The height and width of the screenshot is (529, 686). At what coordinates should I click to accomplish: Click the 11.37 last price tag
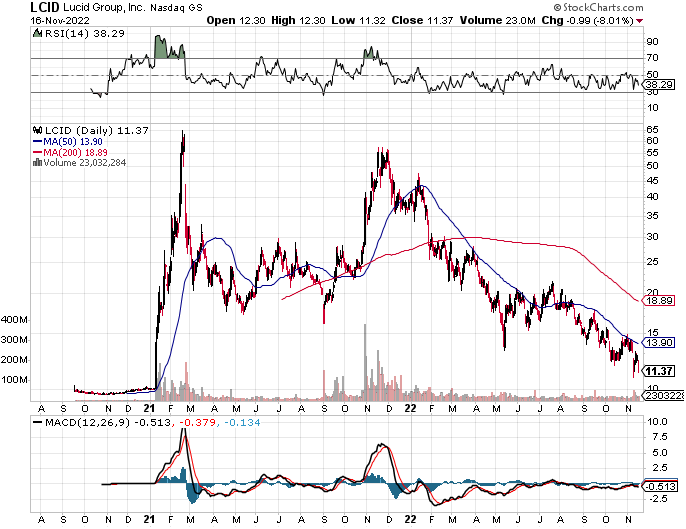[x=658, y=371]
